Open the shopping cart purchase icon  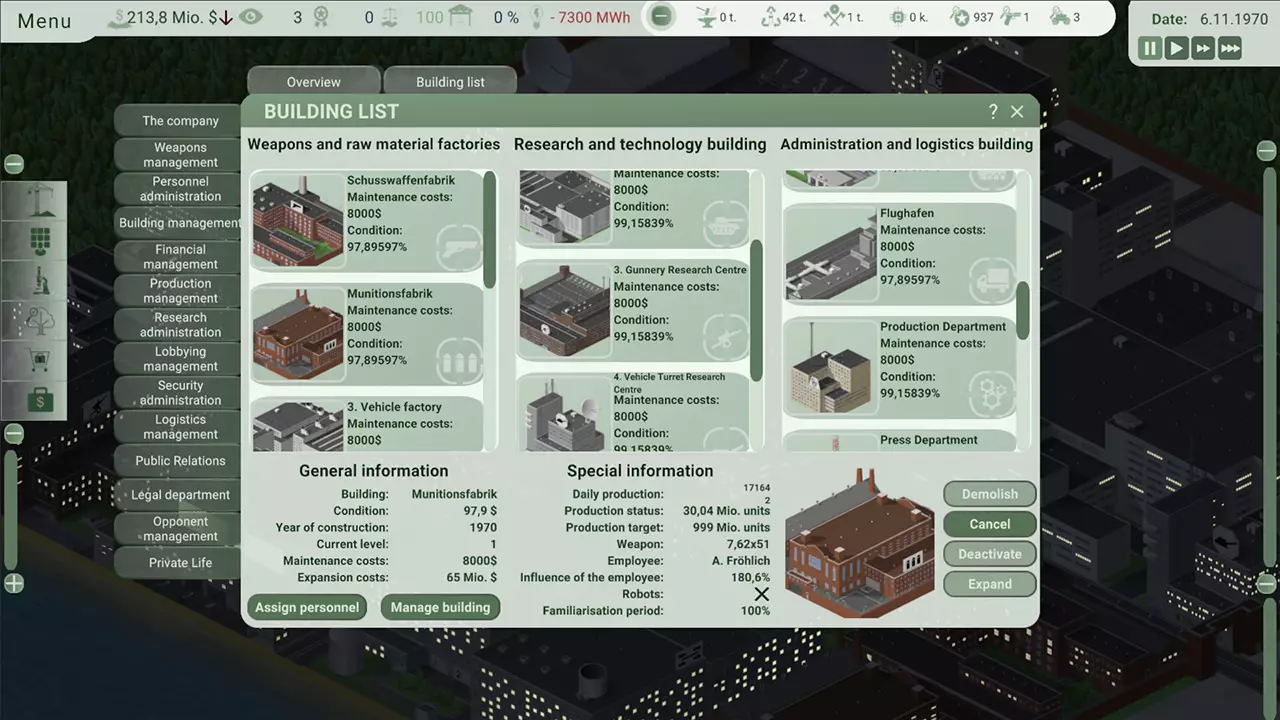coord(40,360)
